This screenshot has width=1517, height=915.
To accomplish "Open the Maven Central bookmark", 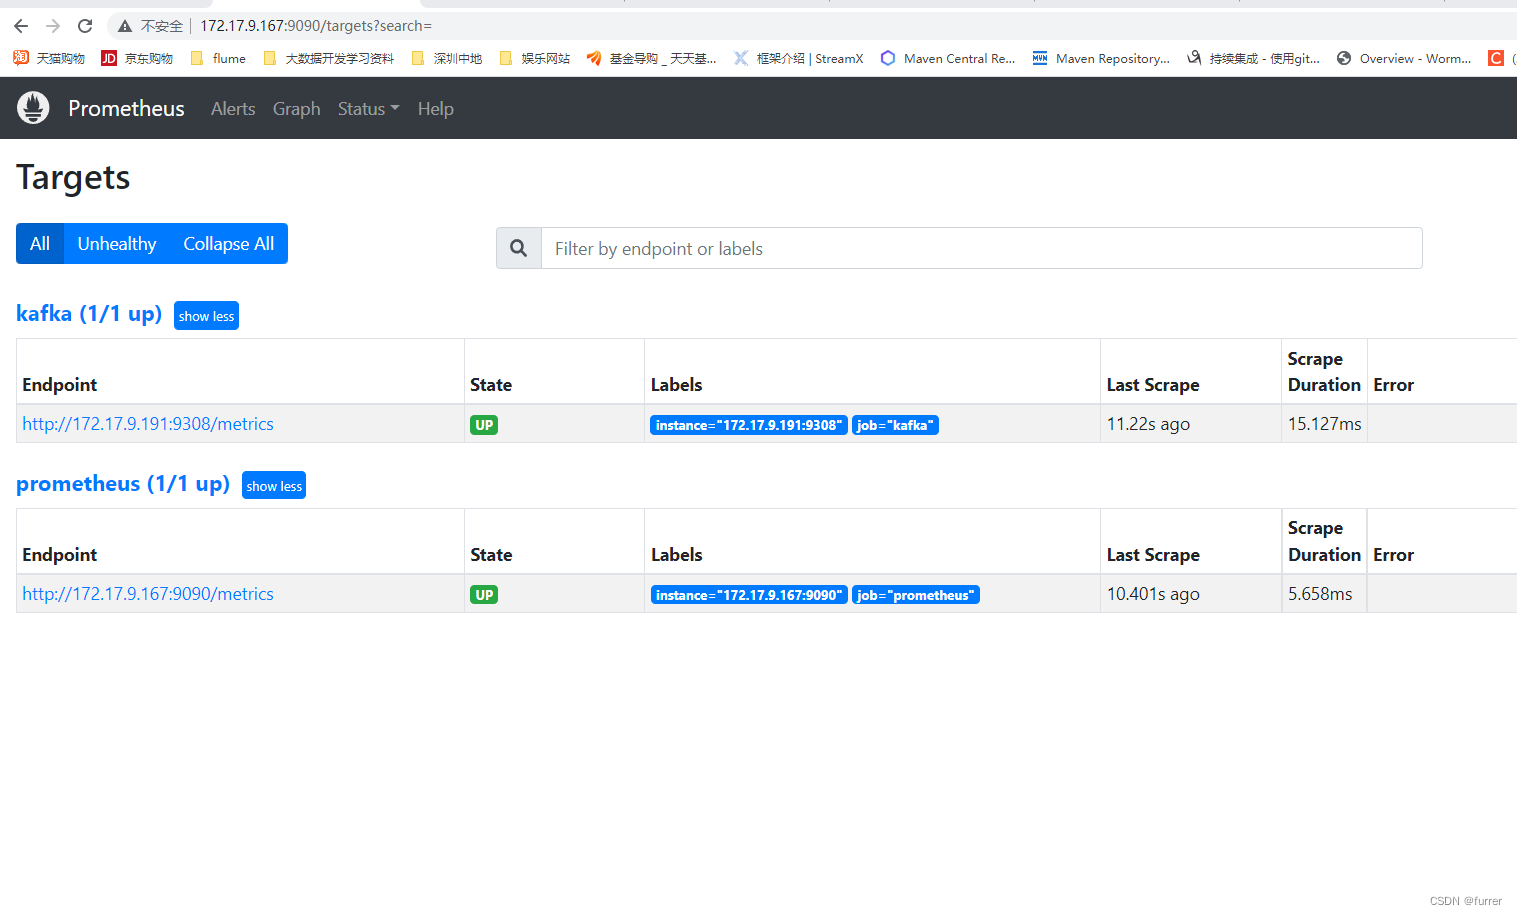I will (947, 58).
